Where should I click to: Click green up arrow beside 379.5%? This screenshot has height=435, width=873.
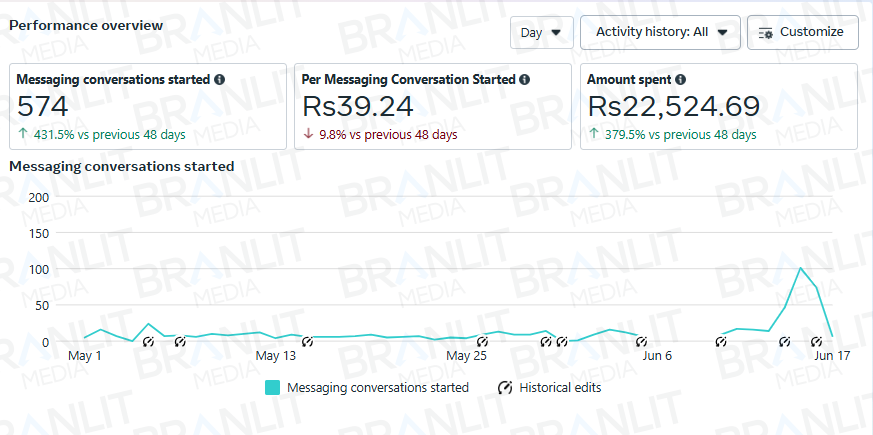(594, 134)
